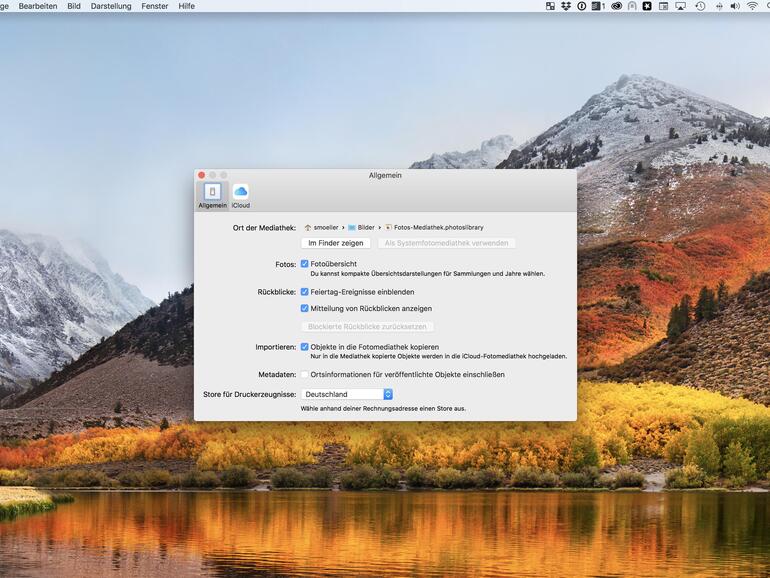This screenshot has width=770, height=578.
Task: Click Als Systemfotomediathek verwenden button
Action: 446,243
